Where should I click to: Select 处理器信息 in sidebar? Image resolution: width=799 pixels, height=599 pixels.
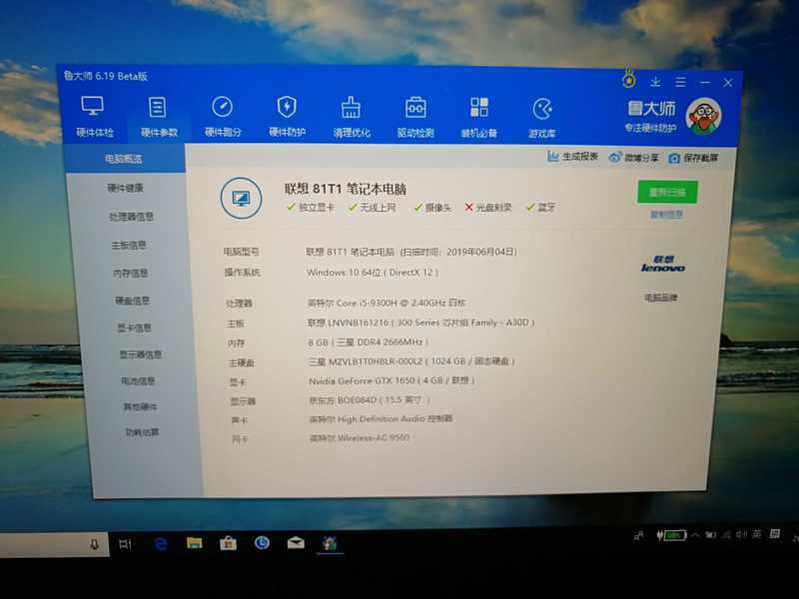pyautogui.click(x=131, y=217)
